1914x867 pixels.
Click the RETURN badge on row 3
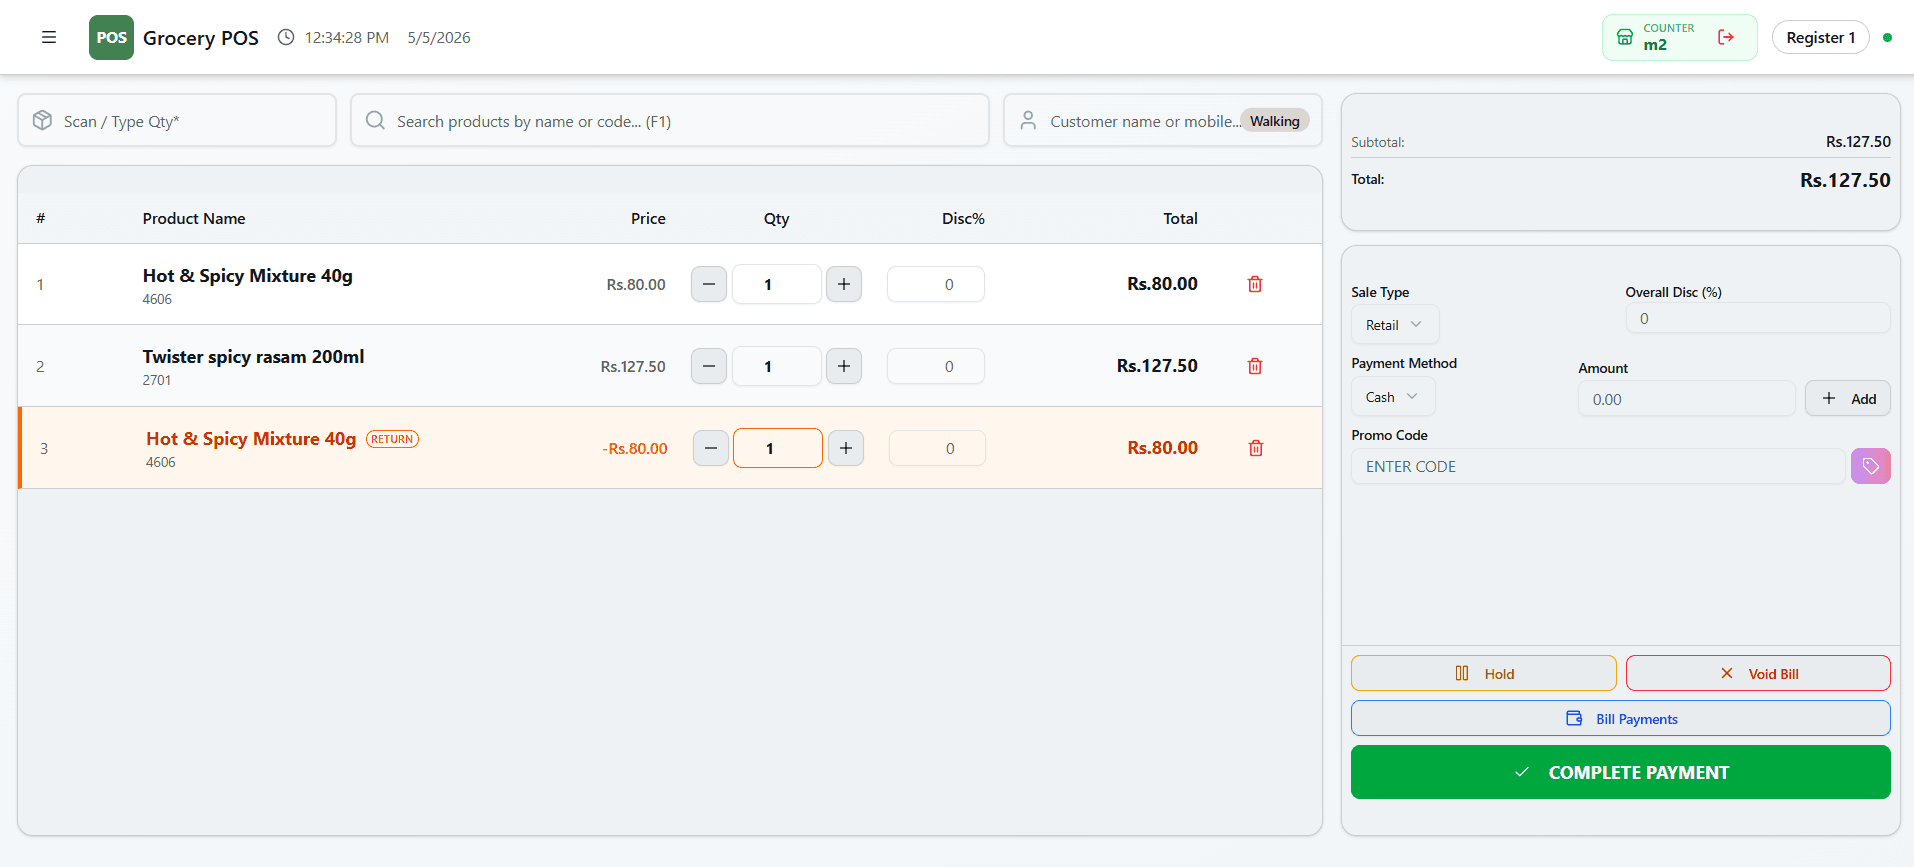tap(392, 439)
